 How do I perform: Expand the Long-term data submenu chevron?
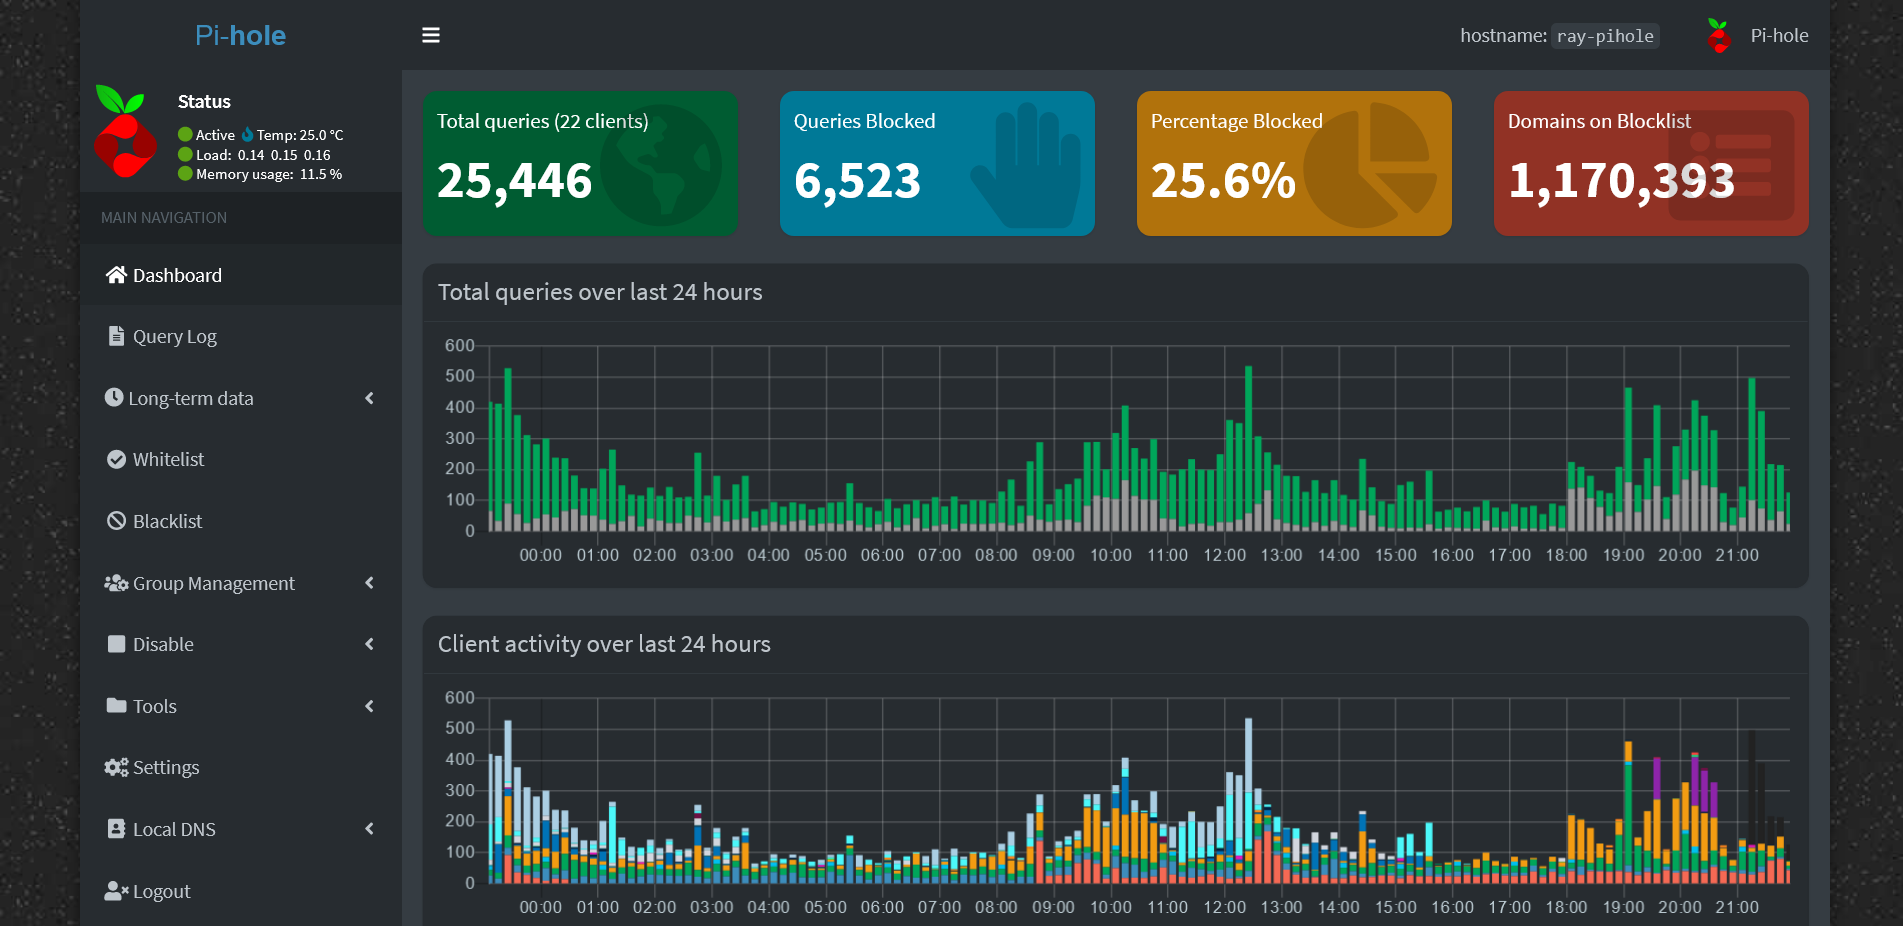[x=369, y=398]
